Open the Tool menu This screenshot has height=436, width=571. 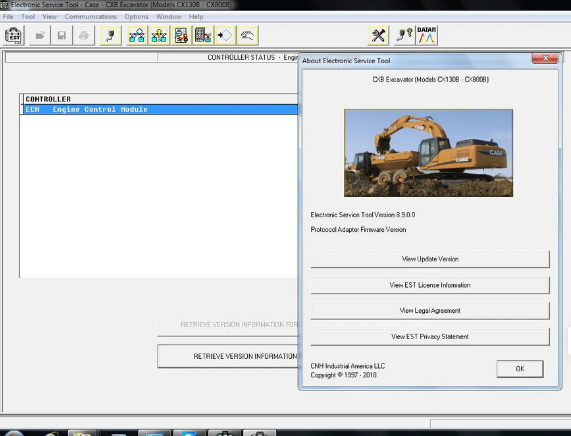pos(28,17)
